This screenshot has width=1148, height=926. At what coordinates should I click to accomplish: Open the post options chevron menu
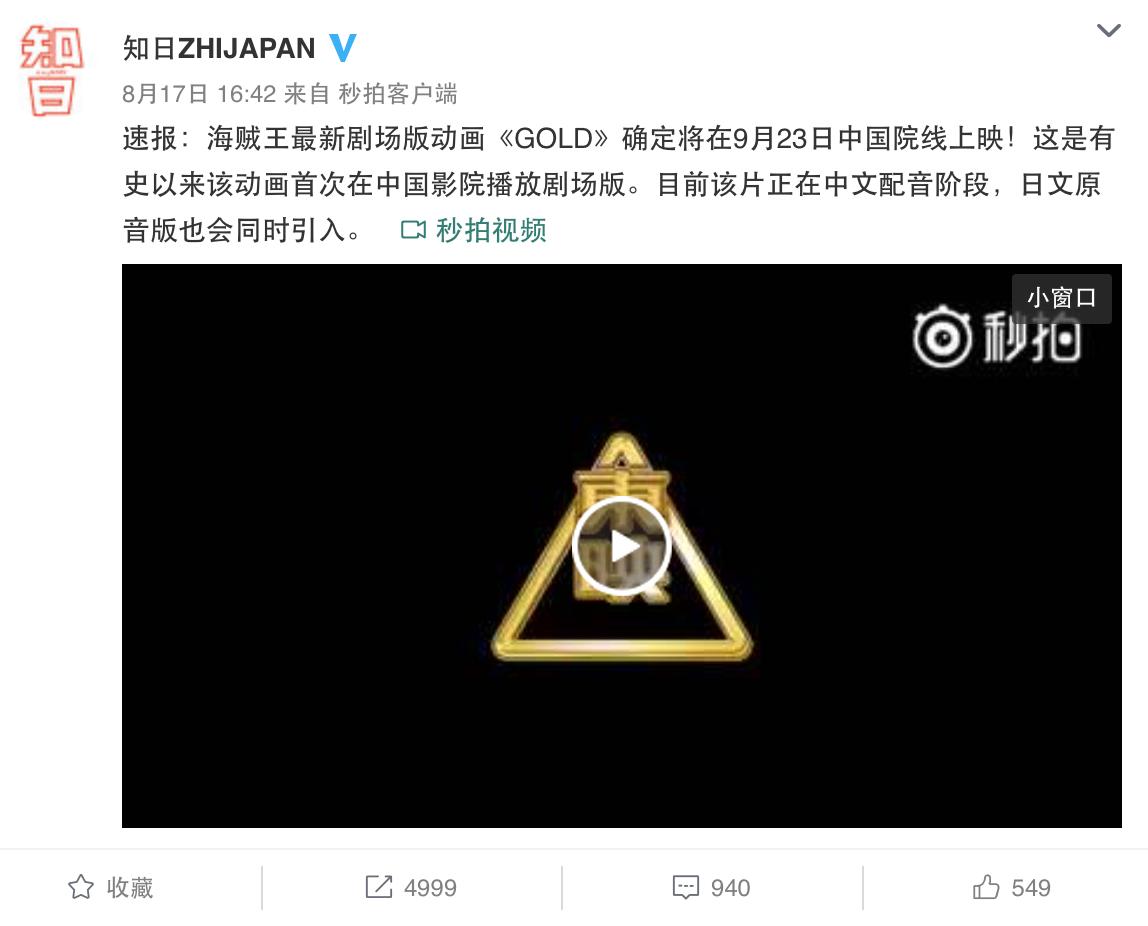(x=1108, y=30)
